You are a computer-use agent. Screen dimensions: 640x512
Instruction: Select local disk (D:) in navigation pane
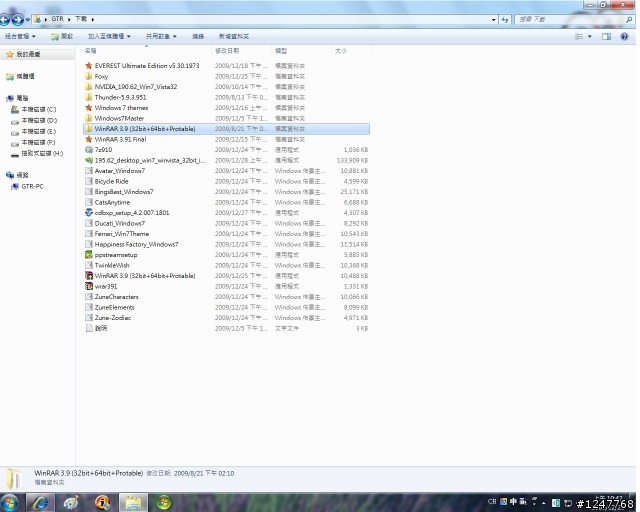coord(34,120)
